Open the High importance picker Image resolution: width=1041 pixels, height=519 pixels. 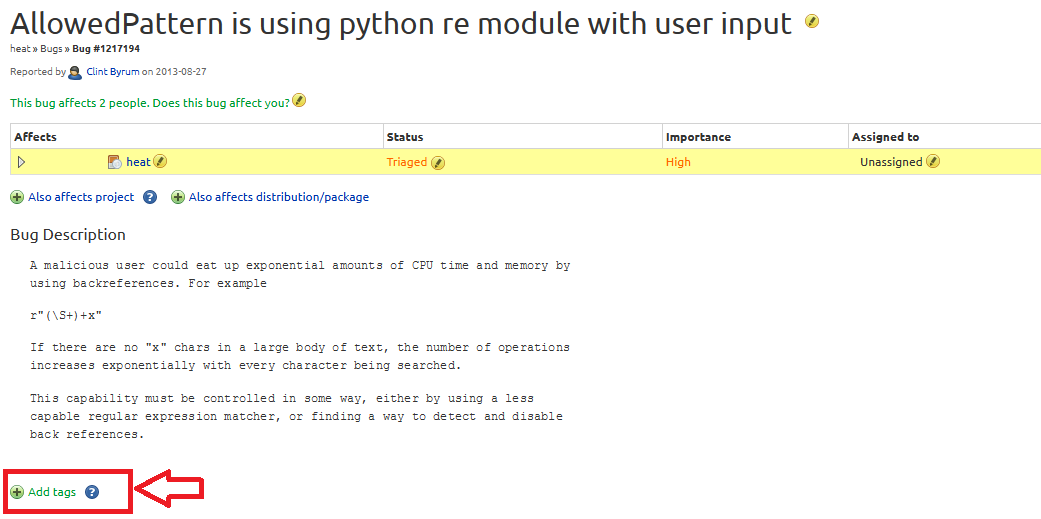click(x=678, y=162)
